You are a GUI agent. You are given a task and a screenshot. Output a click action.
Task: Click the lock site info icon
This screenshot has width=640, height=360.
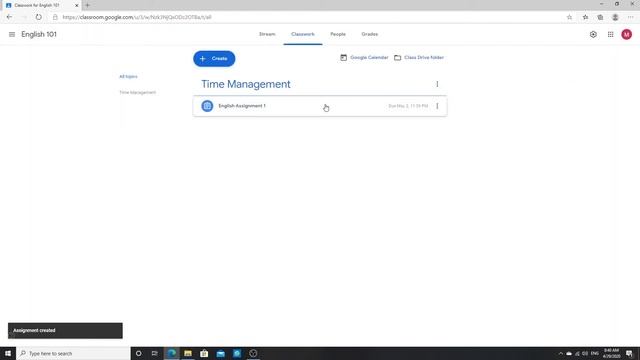(55, 17)
